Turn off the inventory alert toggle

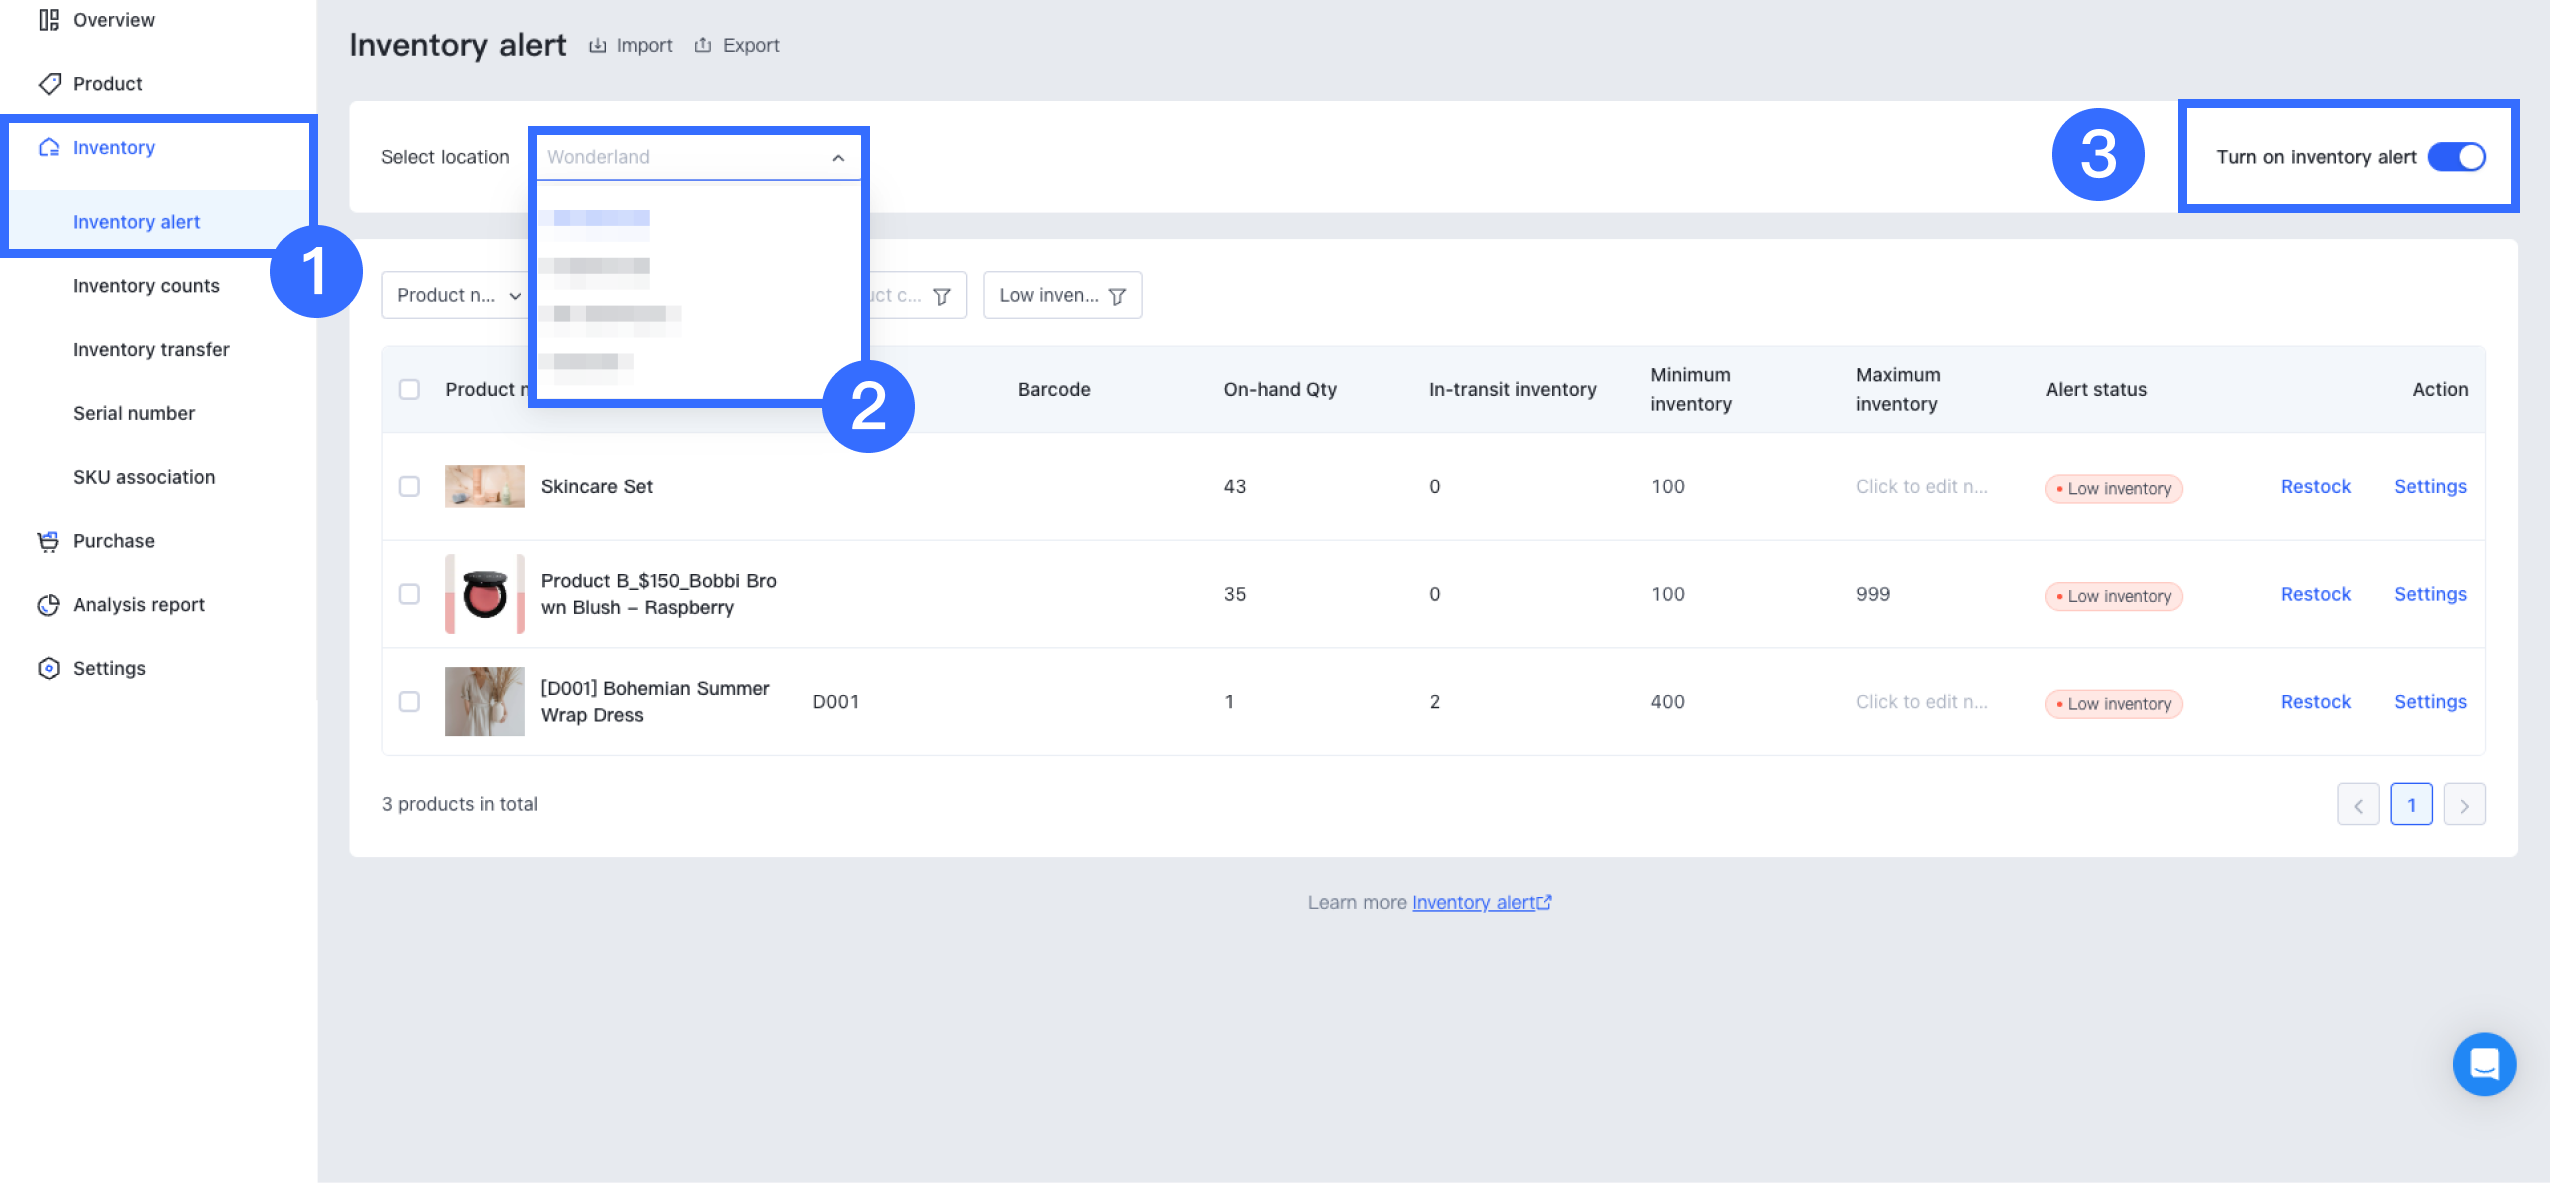pos(2456,157)
